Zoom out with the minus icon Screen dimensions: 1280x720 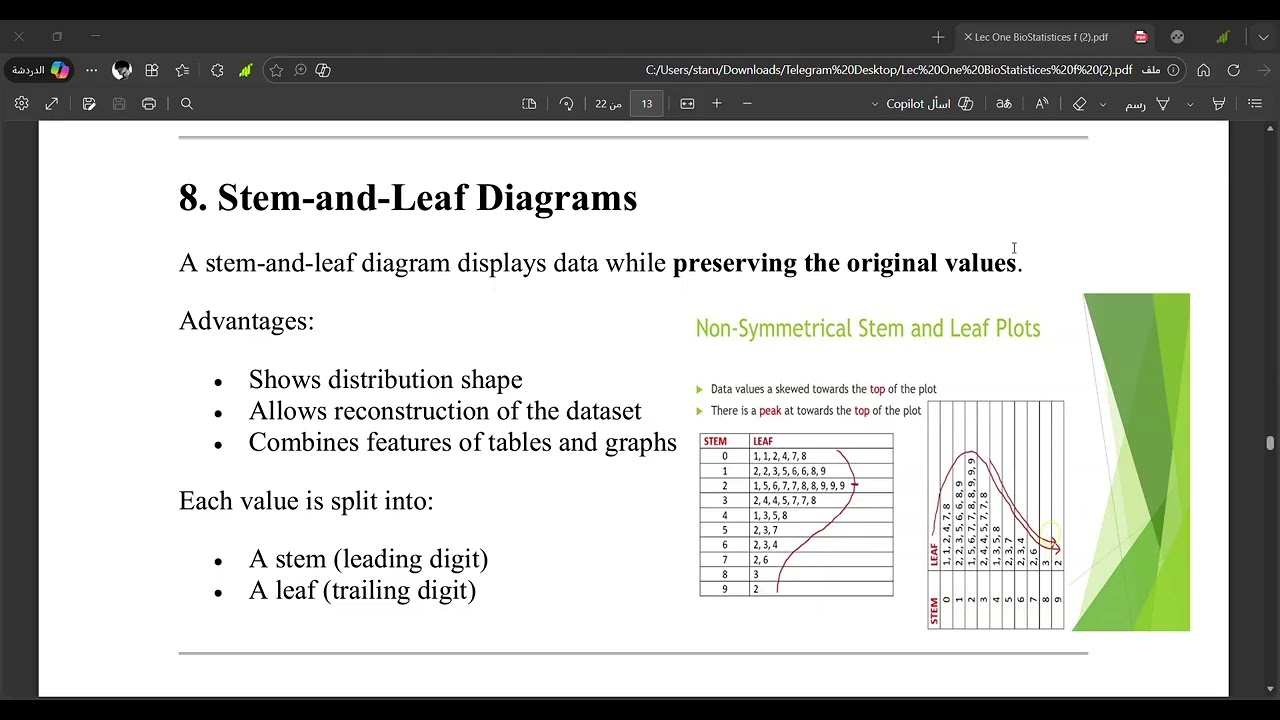pyautogui.click(x=747, y=104)
